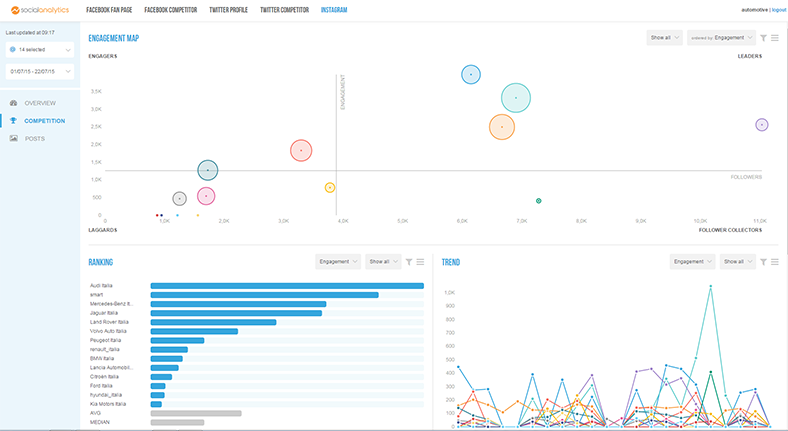Image resolution: width=788 pixels, height=431 pixels.
Task: Select the Competition menu item
Action: click(x=45, y=121)
